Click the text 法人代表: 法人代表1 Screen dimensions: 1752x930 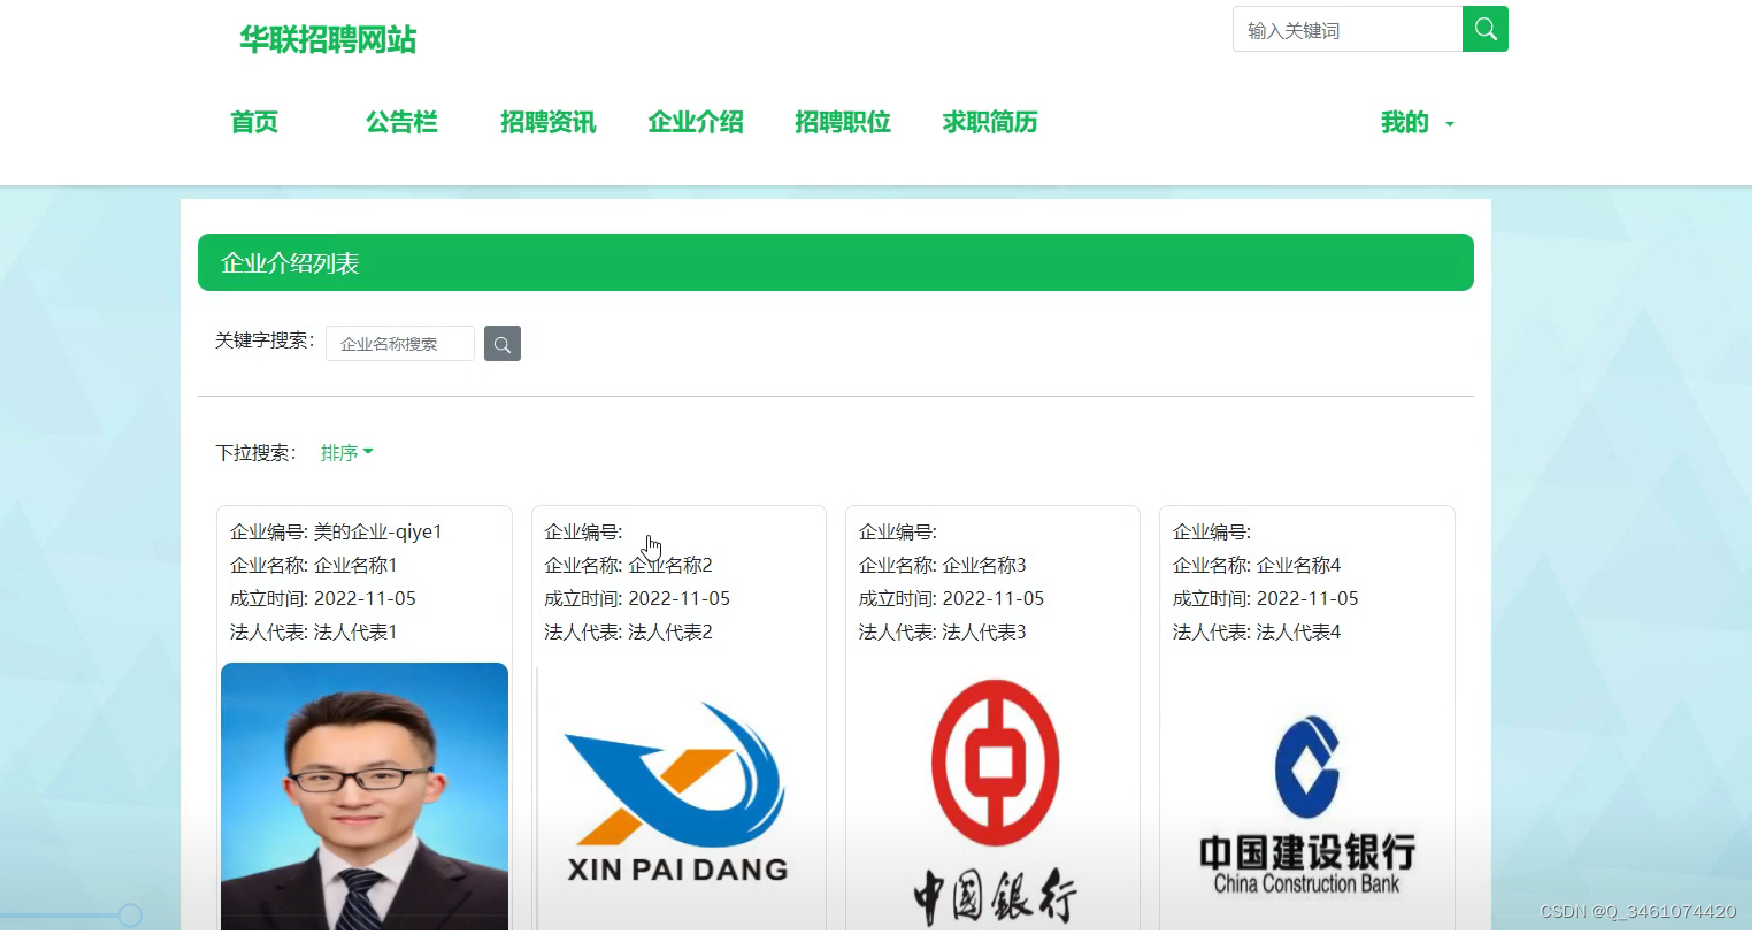314,632
